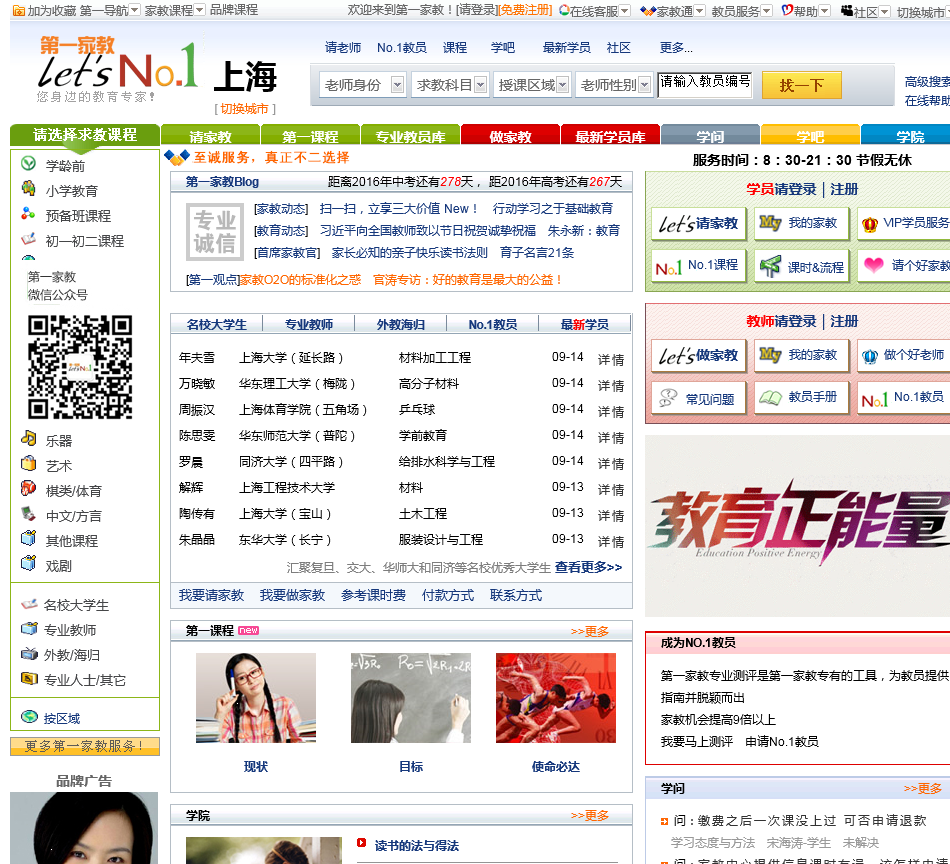The image size is (950, 864).
Task: Expand the 家教通 dropdown arrow
Action: [700, 11]
